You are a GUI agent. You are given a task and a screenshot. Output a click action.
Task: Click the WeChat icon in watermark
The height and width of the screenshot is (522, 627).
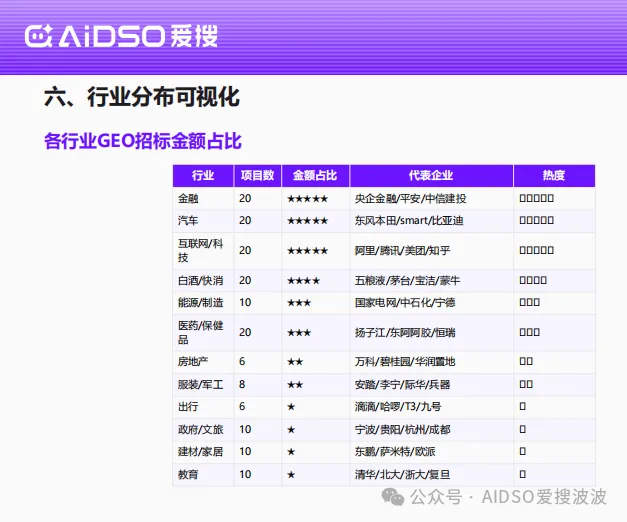pyautogui.click(x=393, y=497)
